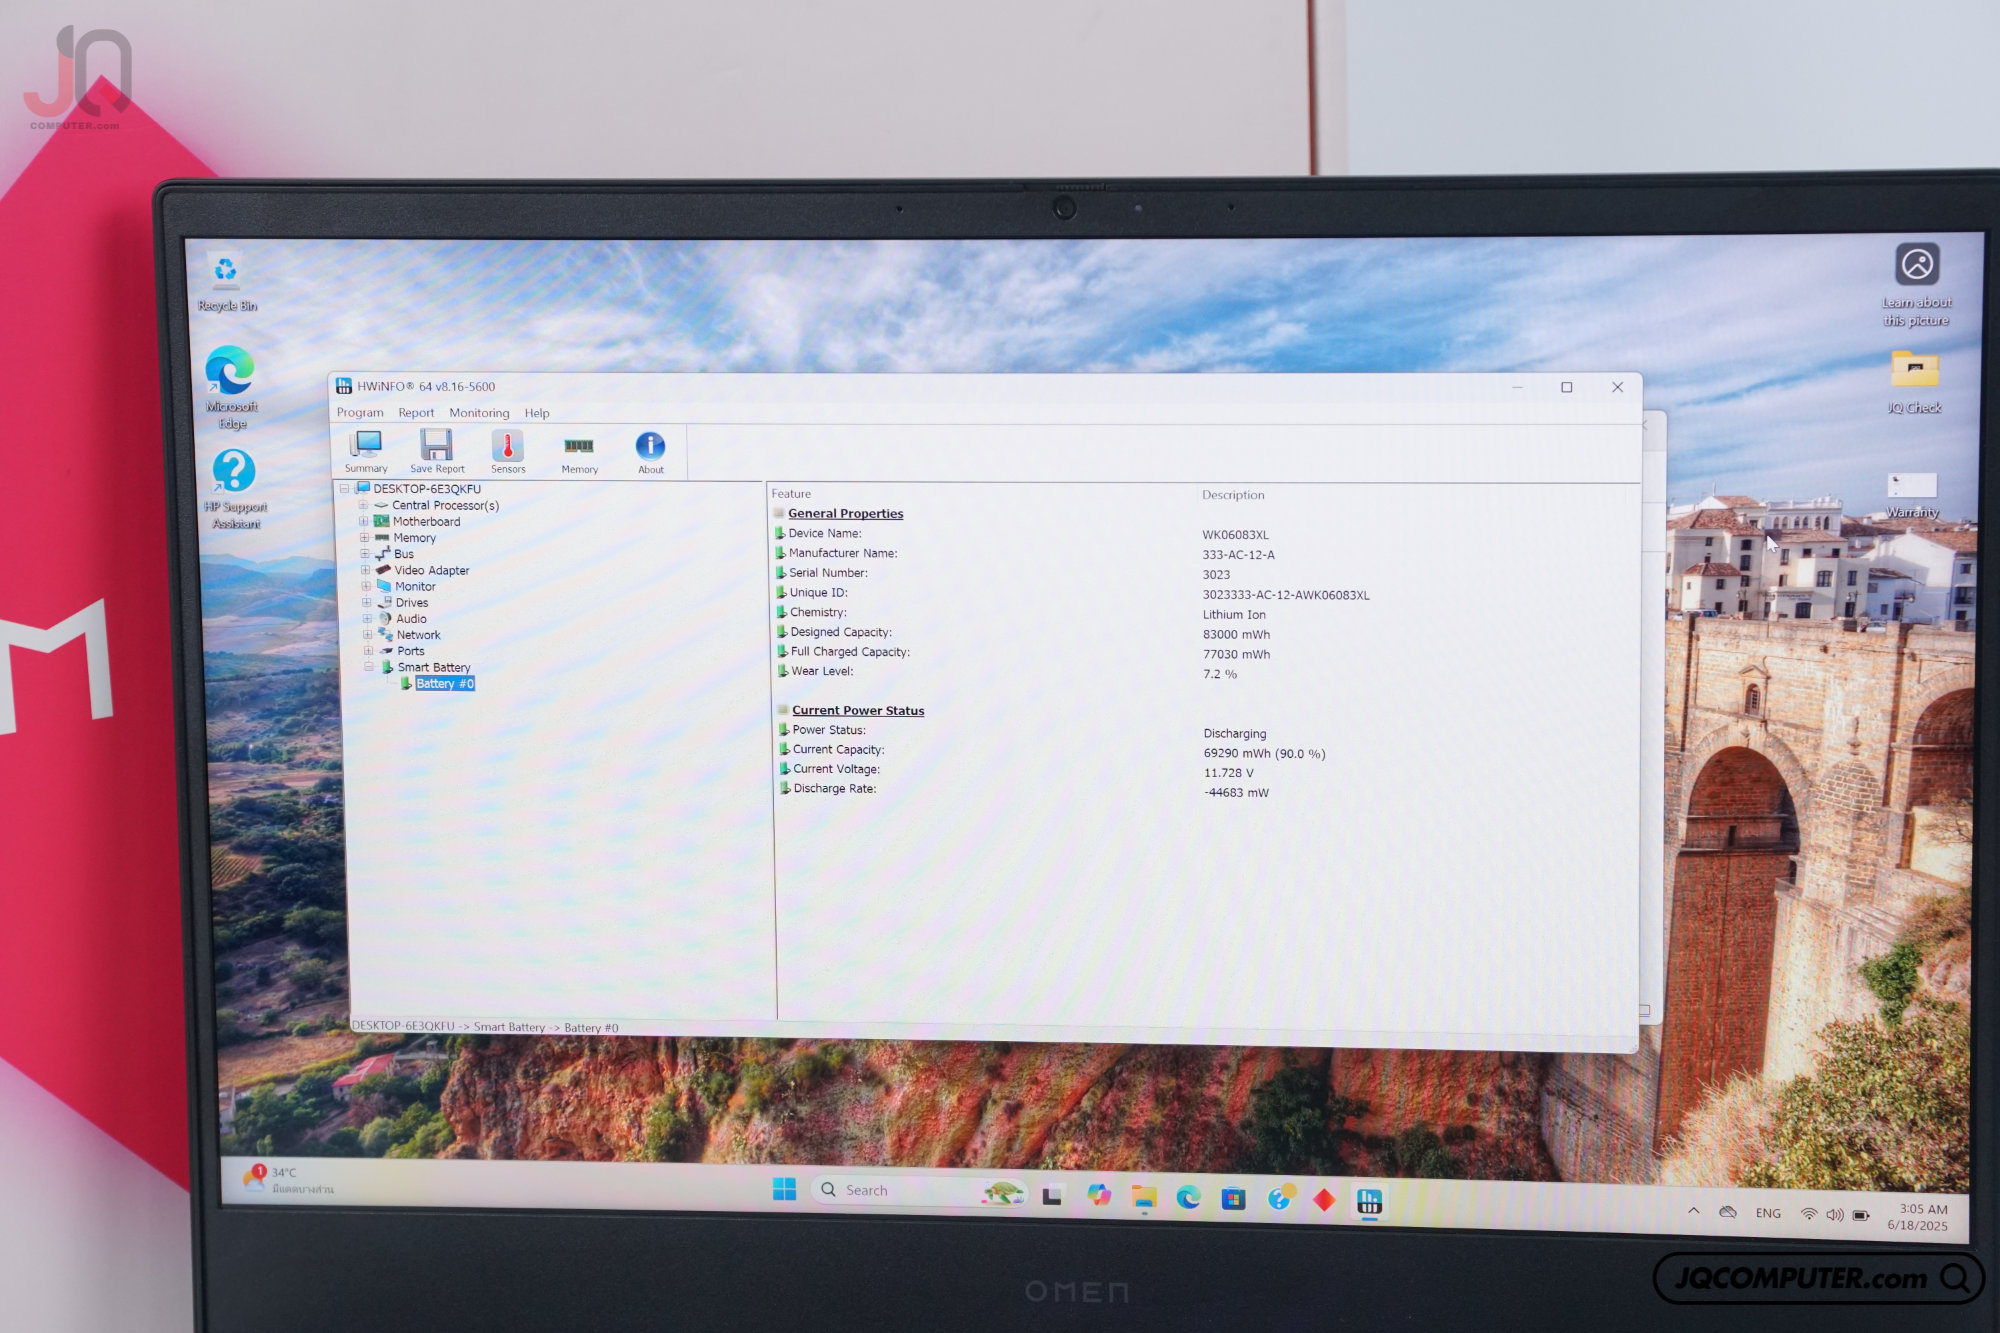The image size is (2000, 1333).
Task: Open Copilot from the taskbar
Action: [1098, 1196]
